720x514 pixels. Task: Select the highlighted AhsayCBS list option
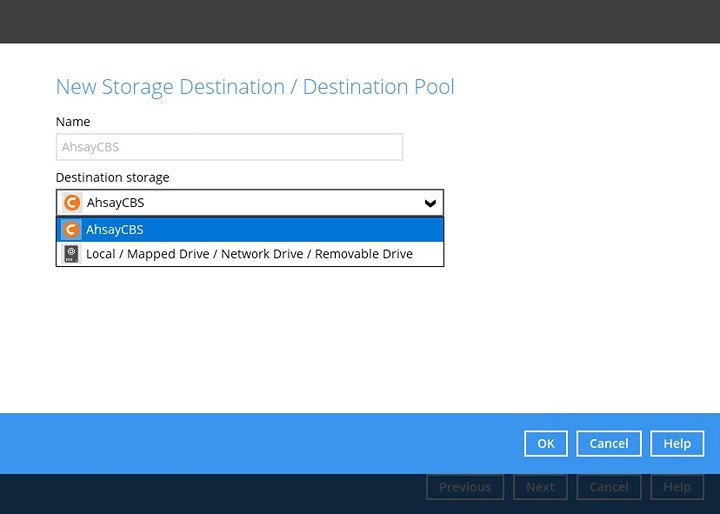coord(250,230)
